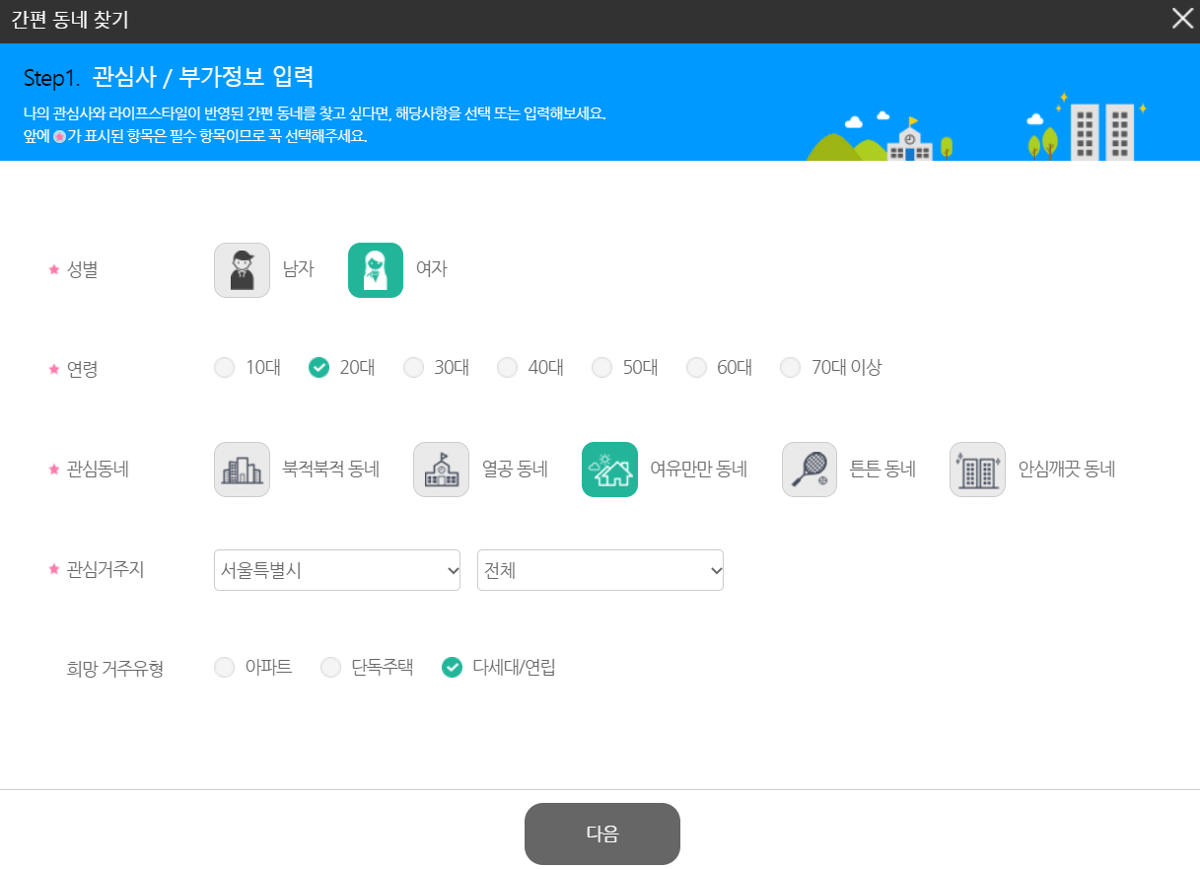Choose 다세대/연립 housing type radio button
Viewport: 1200px width, 869px height.
pyautogui.click(x=452, y=667)
